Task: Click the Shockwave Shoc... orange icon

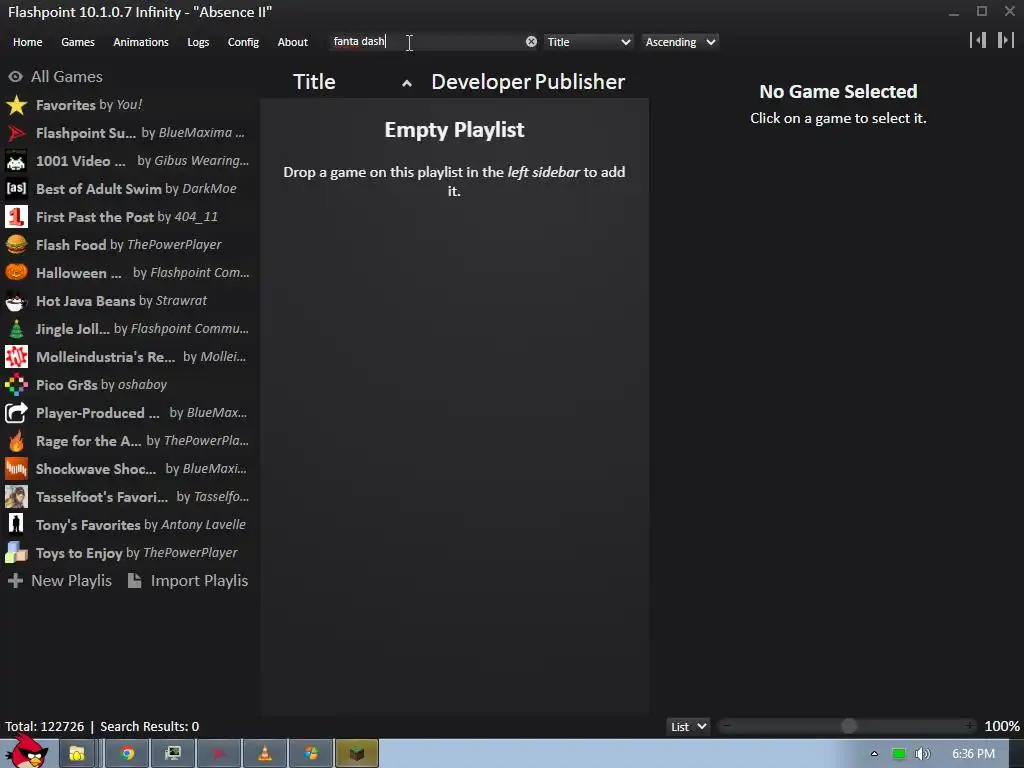Action: [16, 469]
